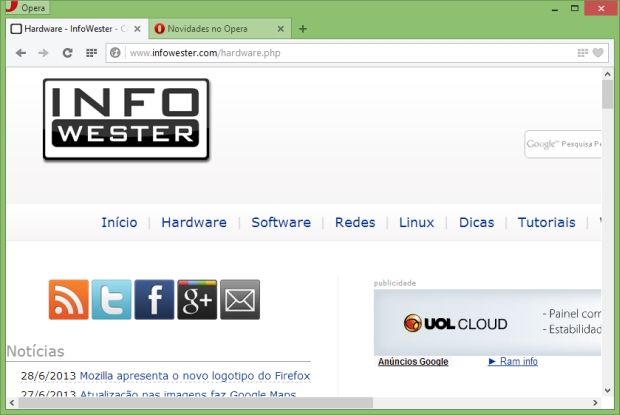Screen dimensions: 620x415
Task: Click the vertical scrollbar down arrow
Action: pos(607,390)
